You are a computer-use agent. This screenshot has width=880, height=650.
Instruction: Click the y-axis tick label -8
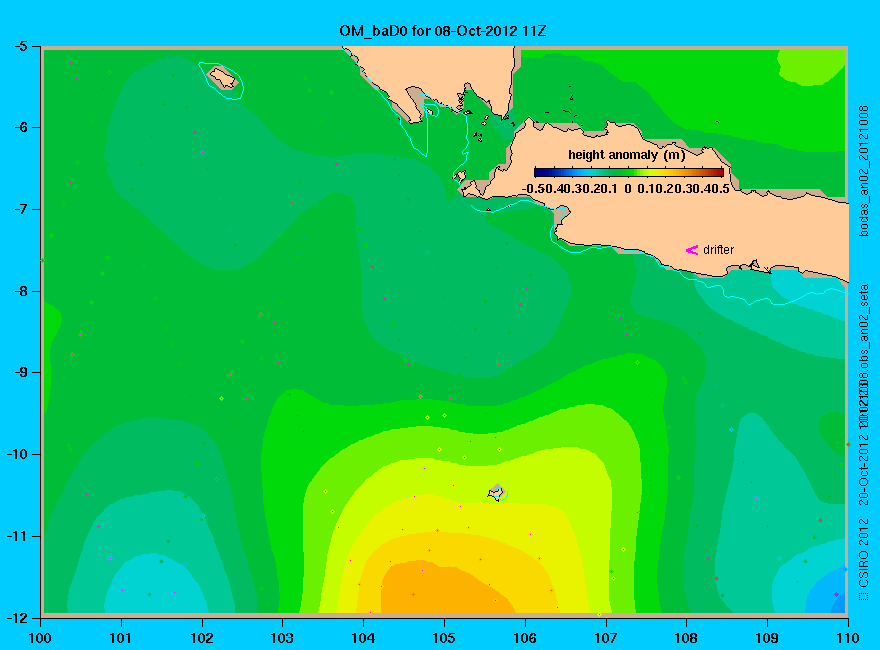point(20,291)
